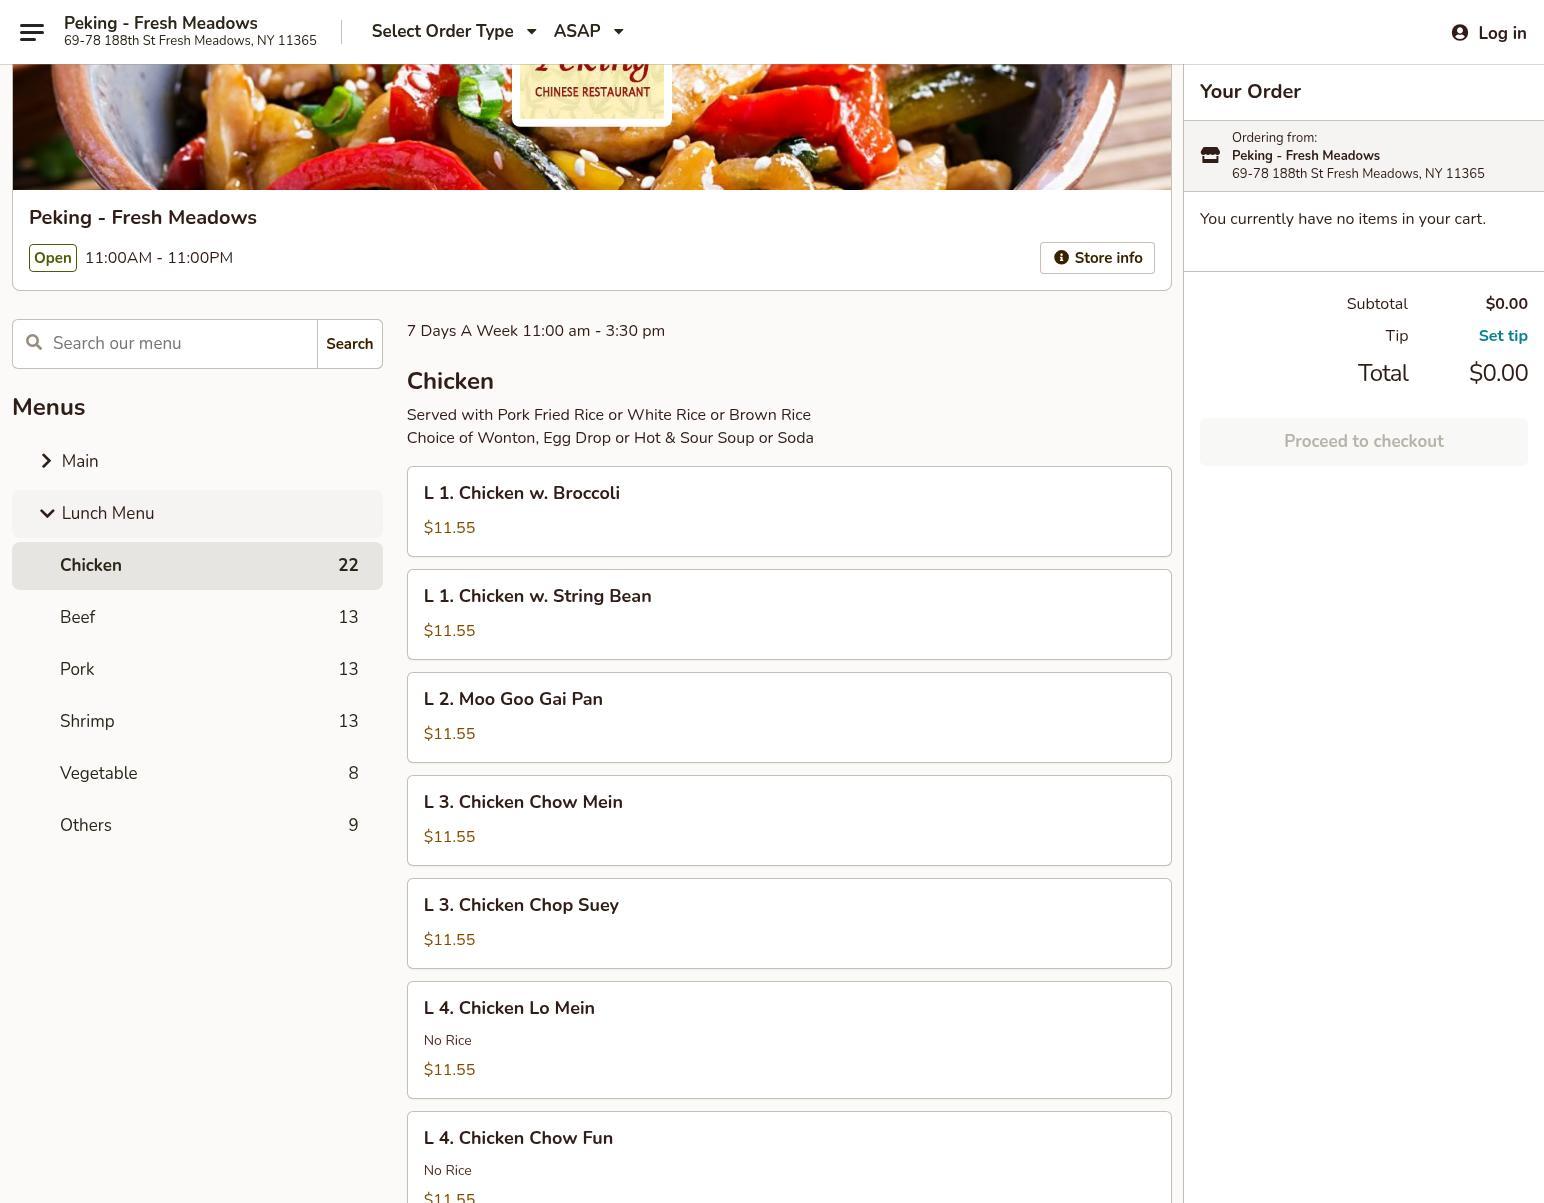The width and height of the screenshot is (1544, 1203).
Task: Click the Total $0.00 amount
Action: (1498, 373)
